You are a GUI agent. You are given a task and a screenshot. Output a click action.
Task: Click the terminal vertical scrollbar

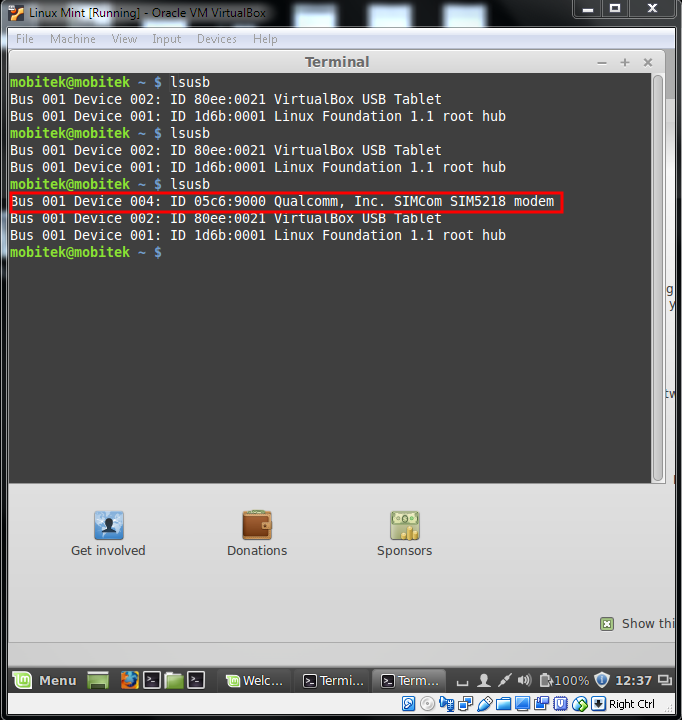pyautogui.click(x=658, y=270)
